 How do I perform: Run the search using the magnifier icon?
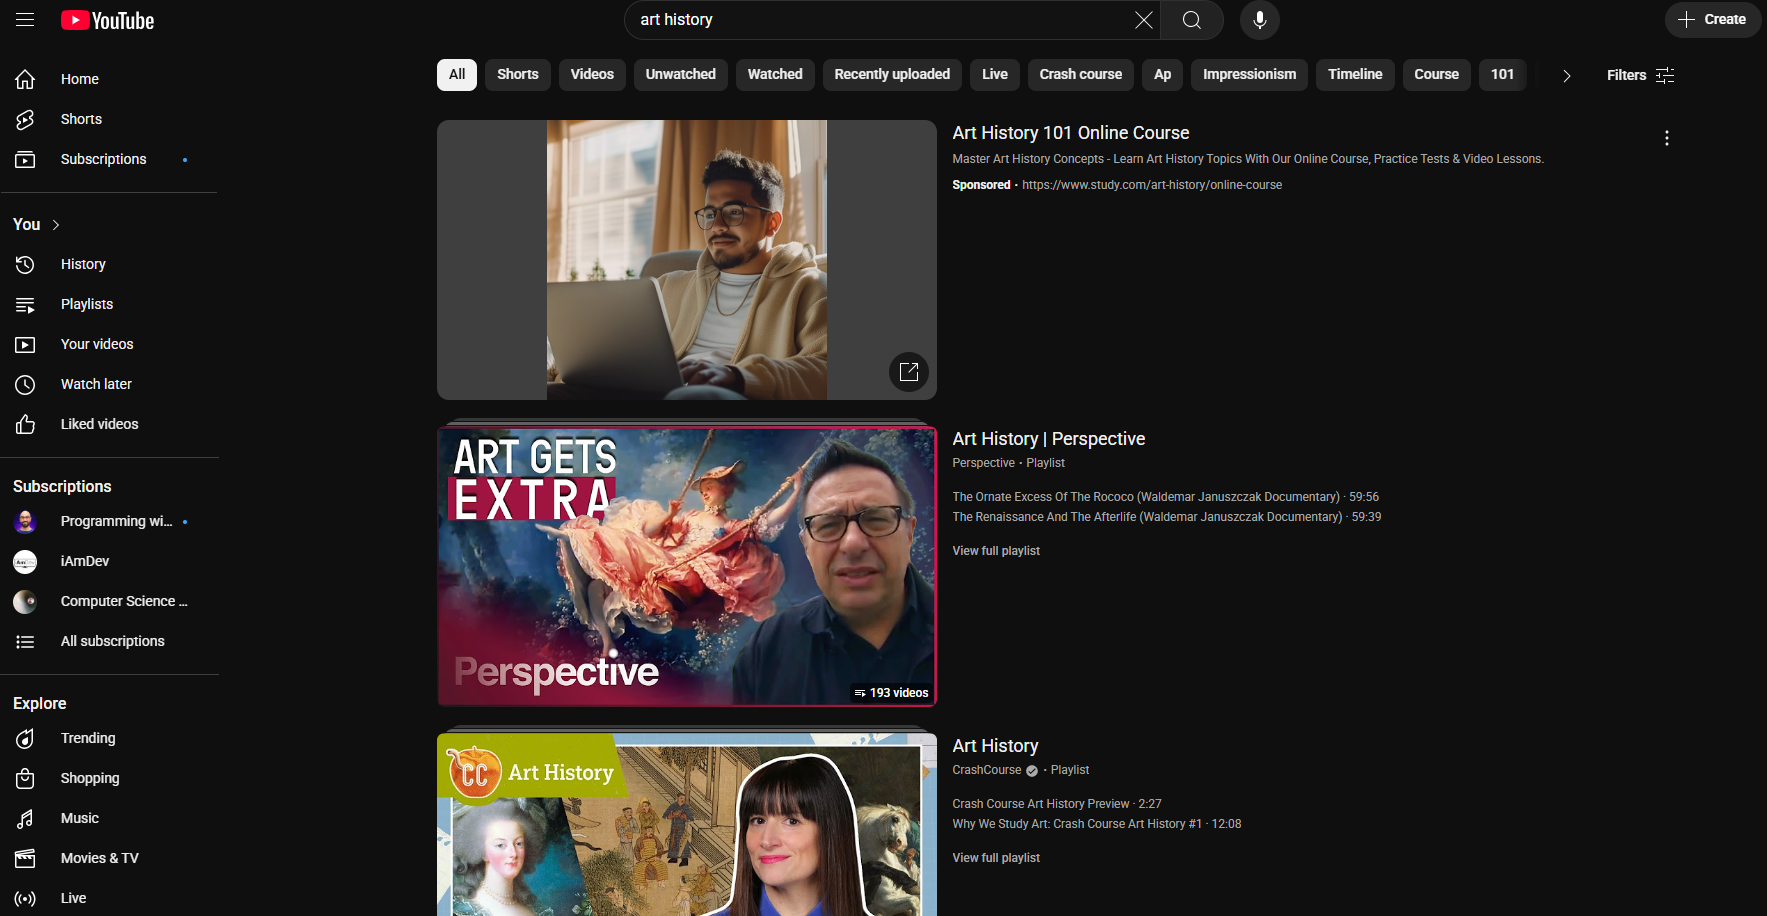[1191, 20]
